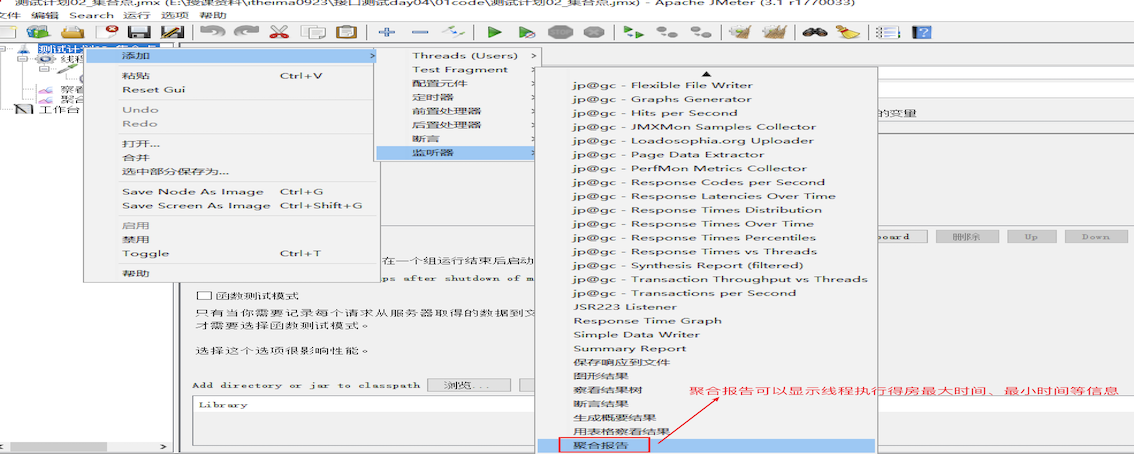
Task: Click the Undo arrow in the toolbar
Action: coord(213,32)
